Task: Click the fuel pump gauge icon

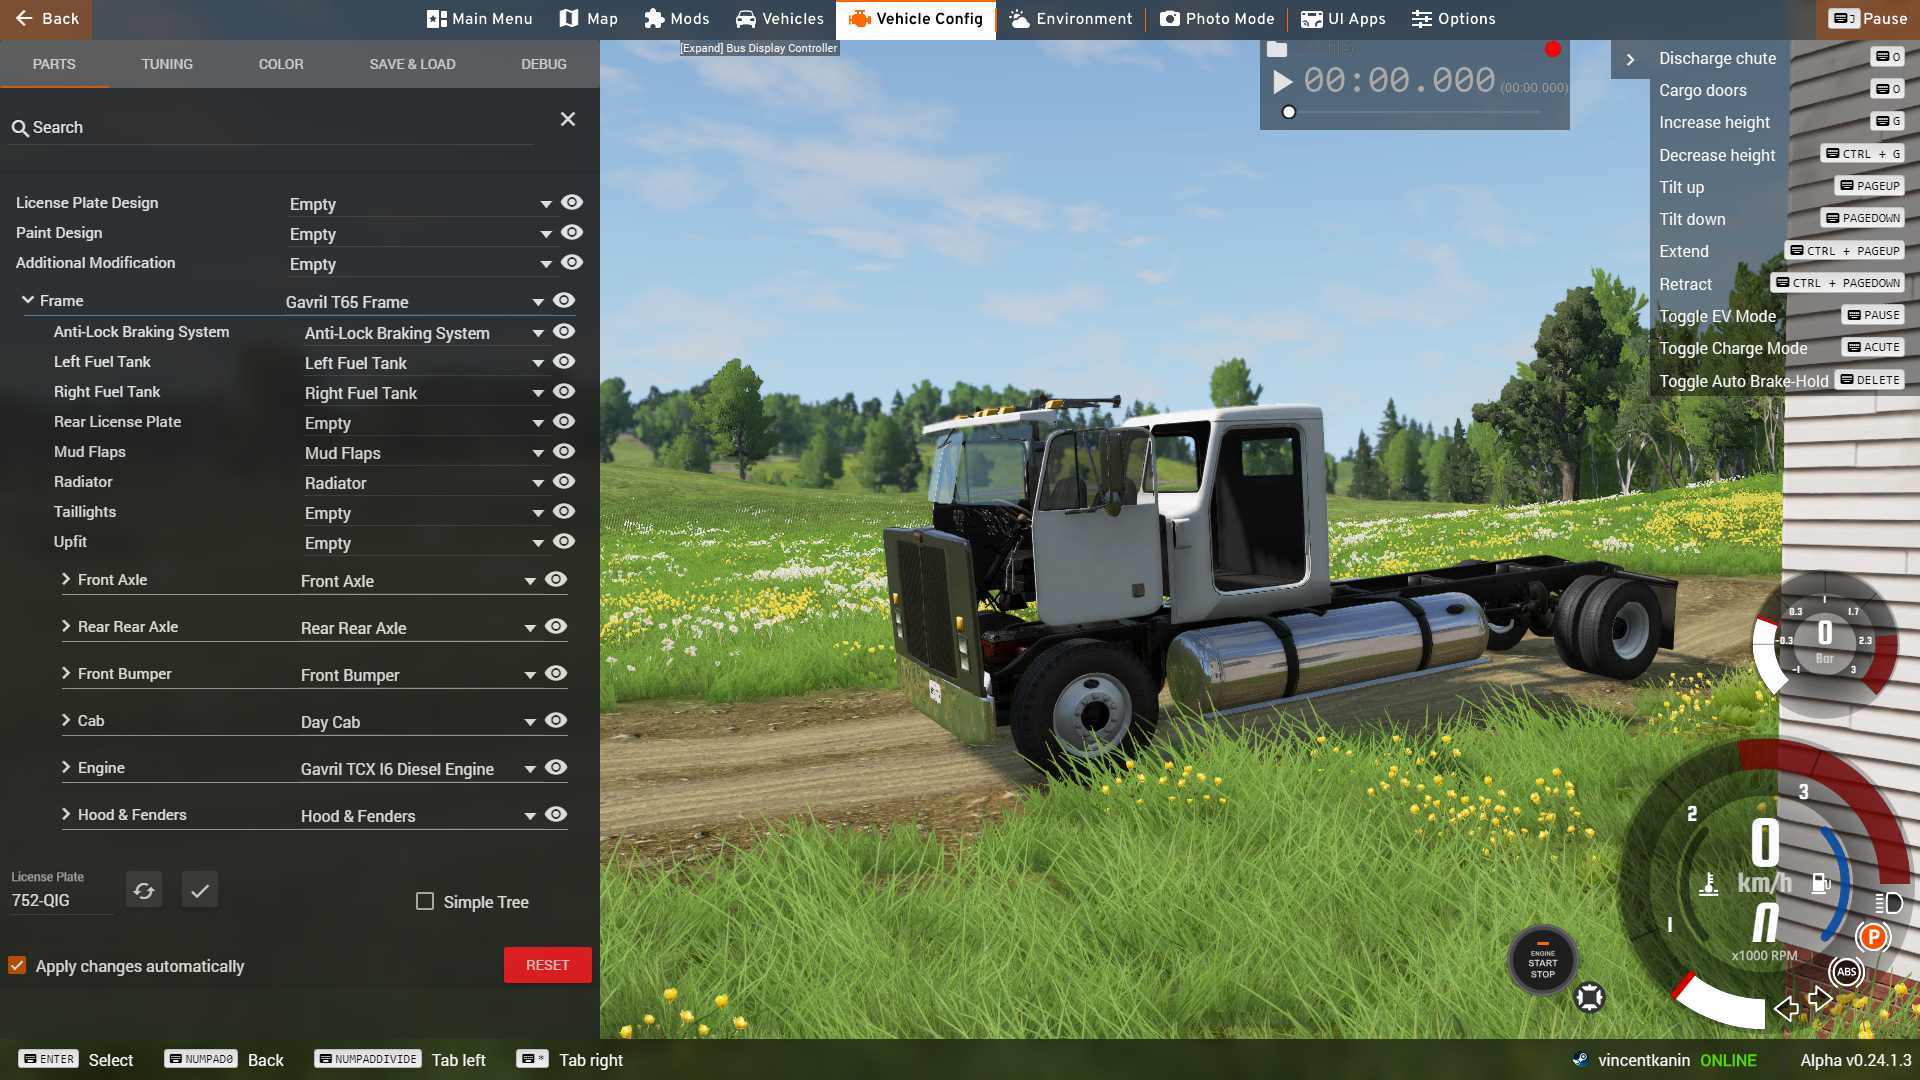Action: [1821, 882]
